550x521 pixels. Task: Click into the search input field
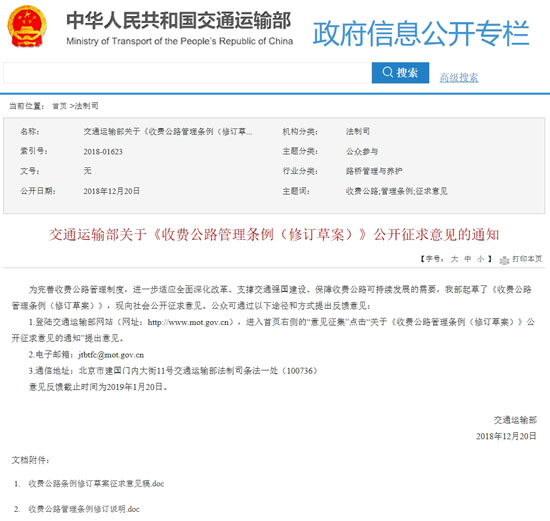[187, 73]
